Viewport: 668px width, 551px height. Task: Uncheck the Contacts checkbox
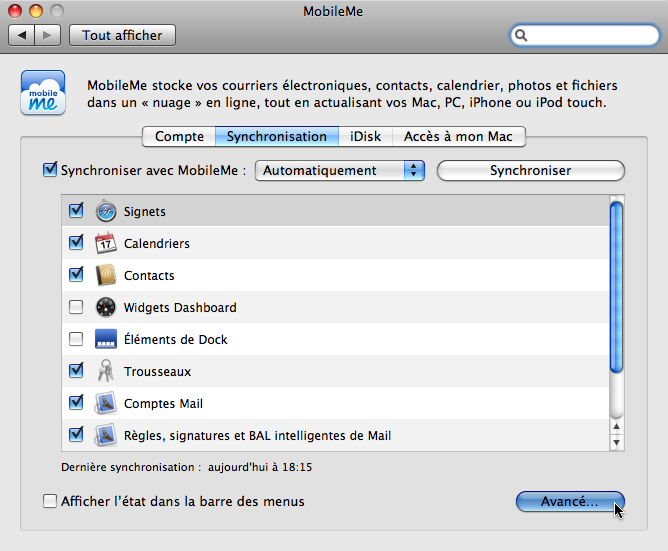click(x=76, y=274)
